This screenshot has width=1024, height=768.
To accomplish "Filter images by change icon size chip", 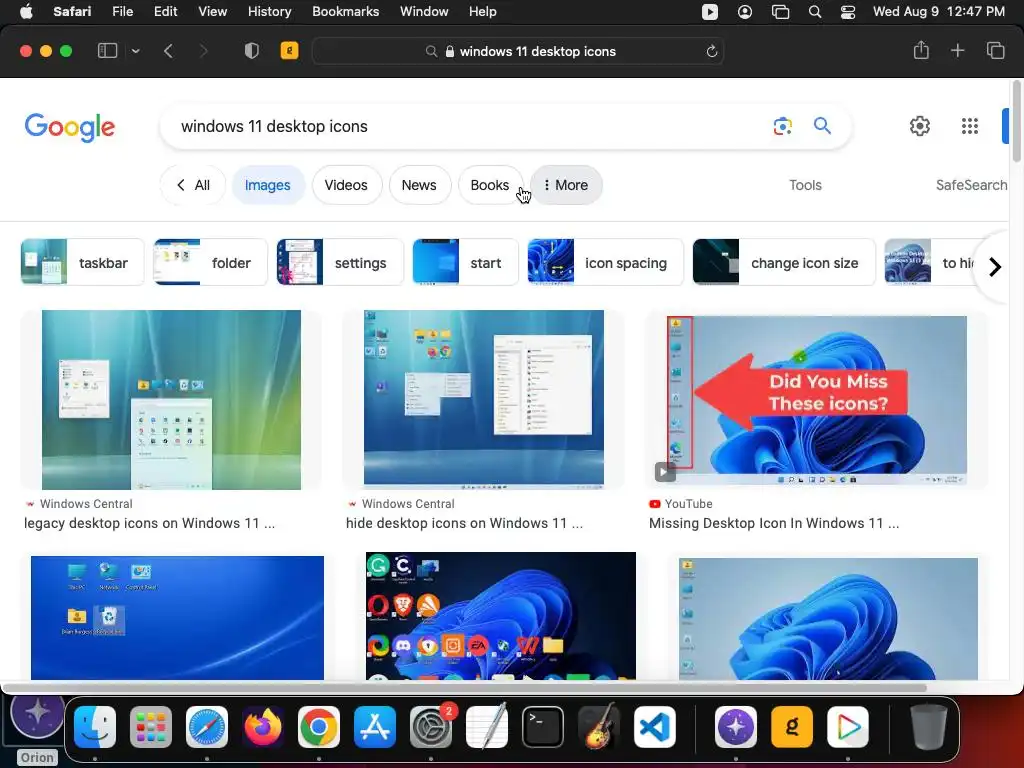I will [784, 262].
